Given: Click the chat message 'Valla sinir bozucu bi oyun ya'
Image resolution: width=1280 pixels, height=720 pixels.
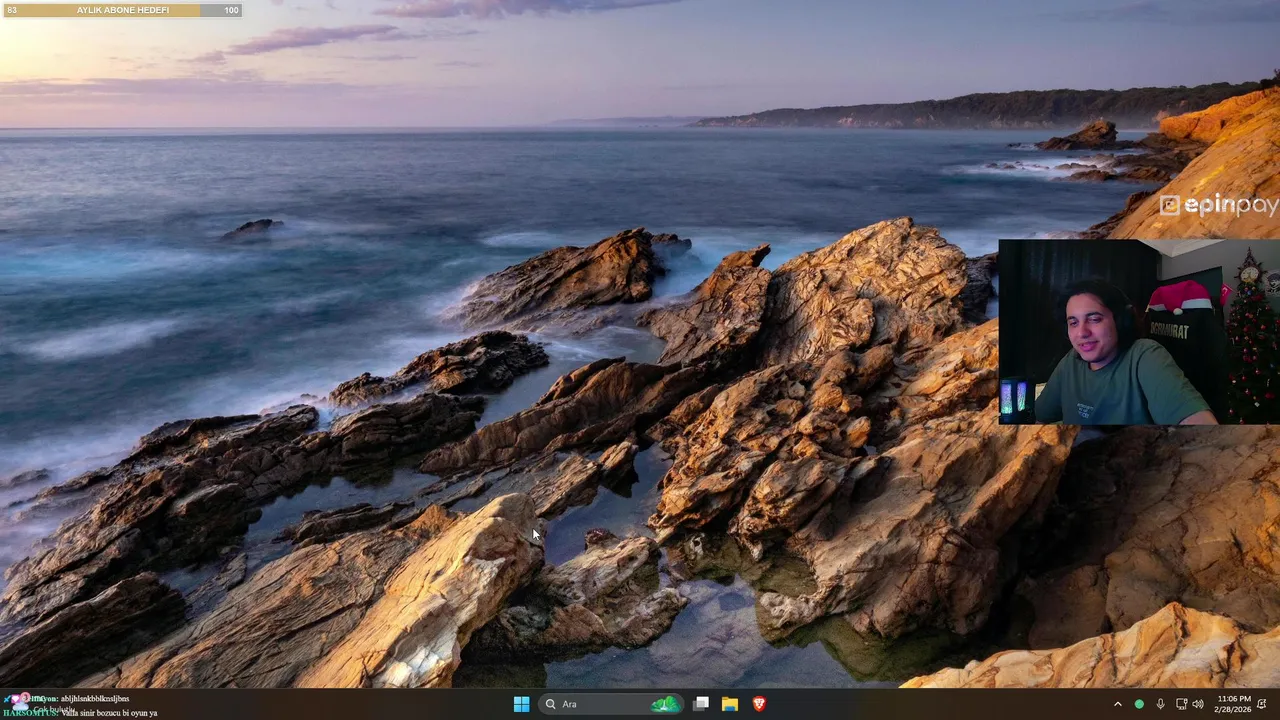Looking at the screenshot, I should [109, 713].
